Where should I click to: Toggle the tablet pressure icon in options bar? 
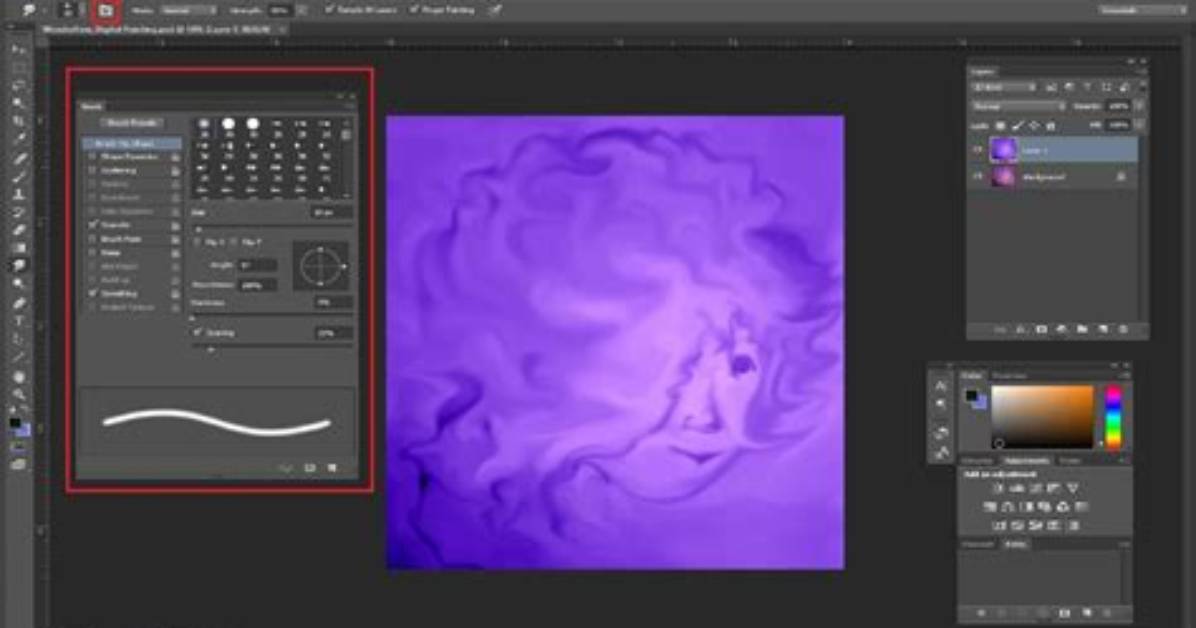click(495, 11)
